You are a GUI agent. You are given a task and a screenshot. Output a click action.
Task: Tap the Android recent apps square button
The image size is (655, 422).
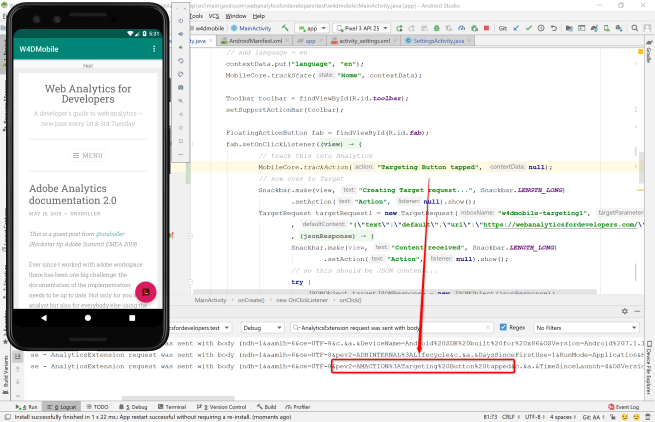pos(133,317)
